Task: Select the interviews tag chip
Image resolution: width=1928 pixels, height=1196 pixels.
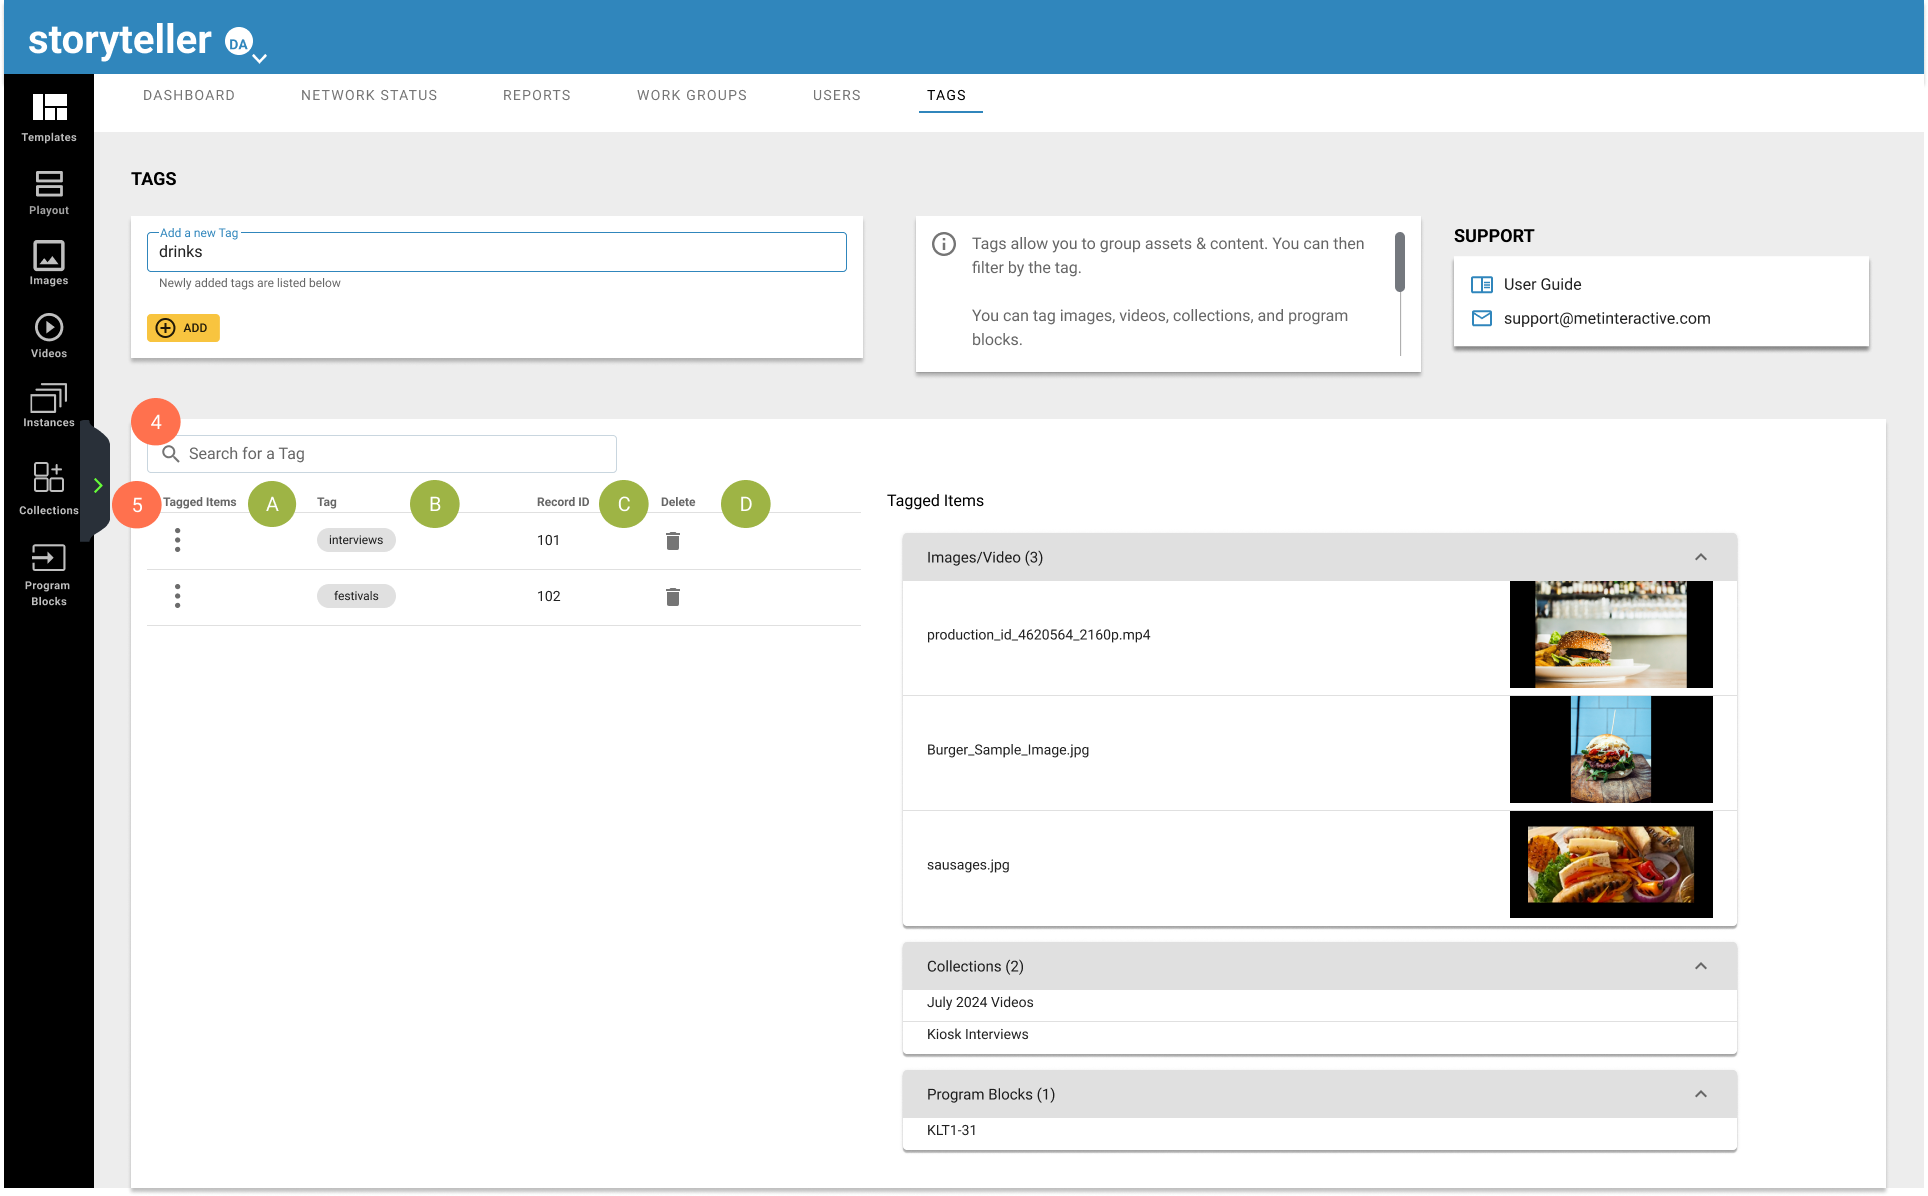Action: tap(356, 540)
